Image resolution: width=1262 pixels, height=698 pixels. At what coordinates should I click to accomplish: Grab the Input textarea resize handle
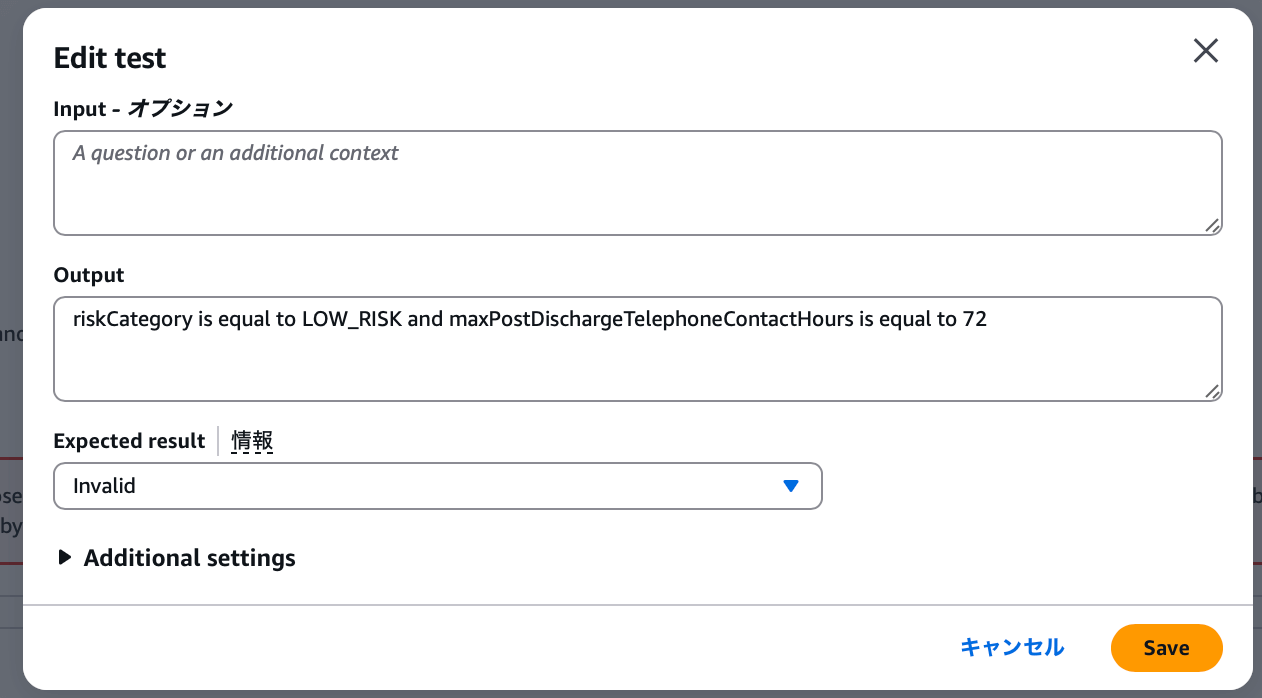(1211, 226)
